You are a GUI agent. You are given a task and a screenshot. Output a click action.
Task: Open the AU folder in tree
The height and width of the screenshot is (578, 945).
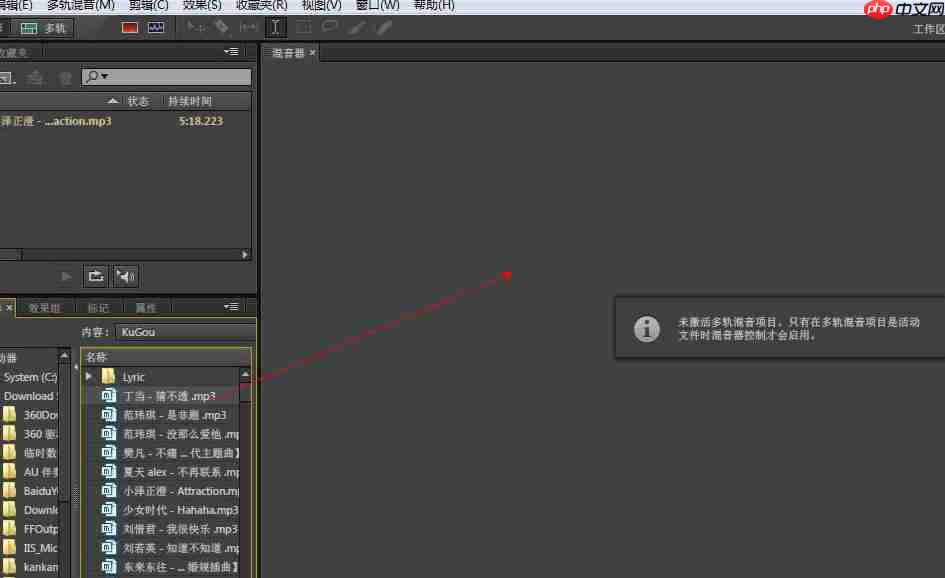click(x=30, y=472)
